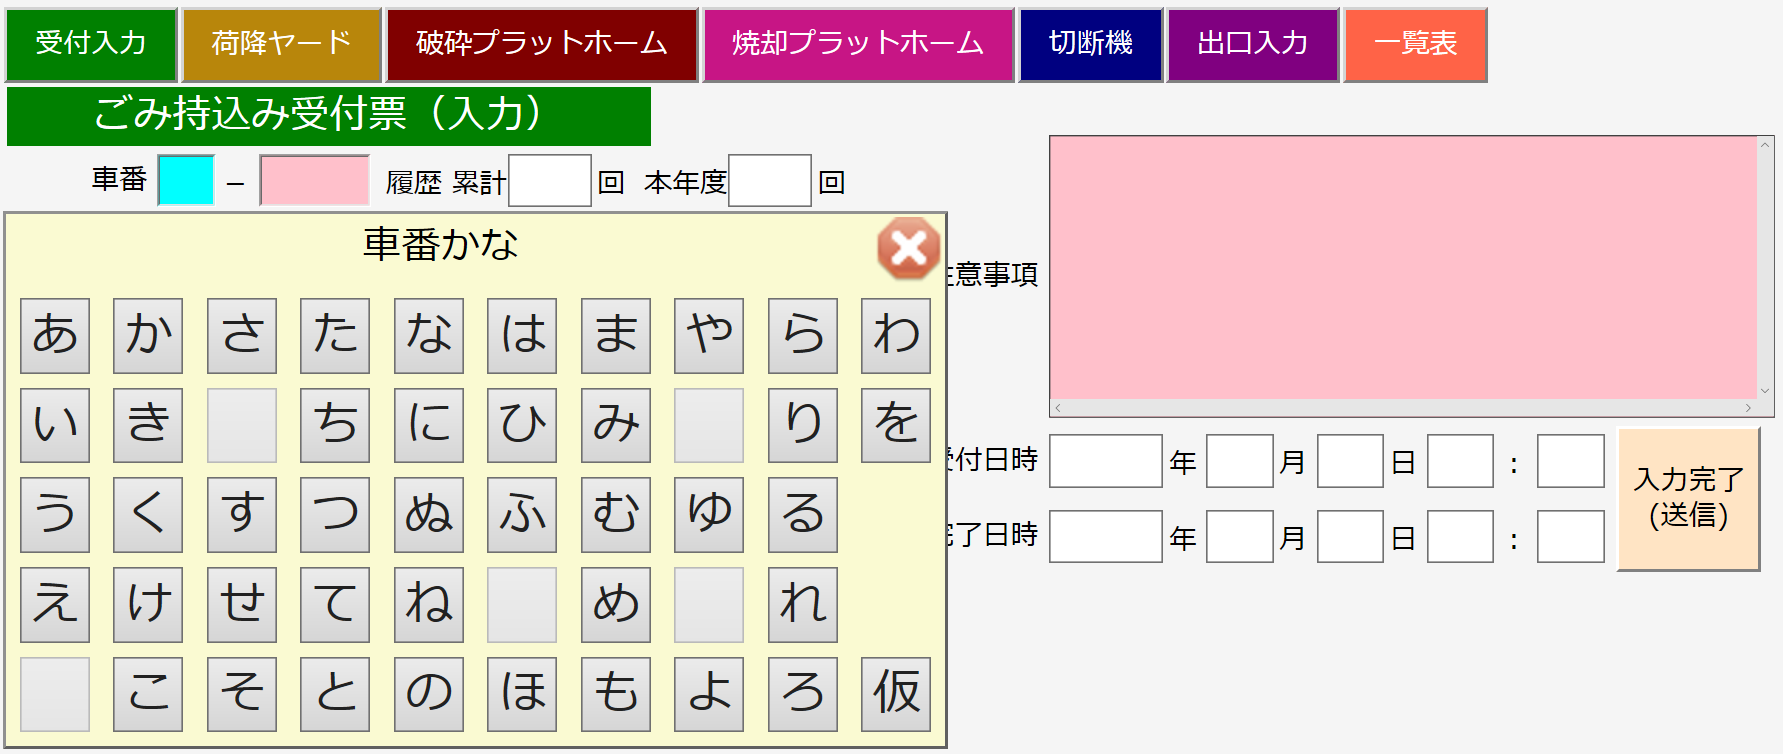This screenshot has height=754, width=1783.
Task: Open the 出口入力 tab
Action: 1252,44
